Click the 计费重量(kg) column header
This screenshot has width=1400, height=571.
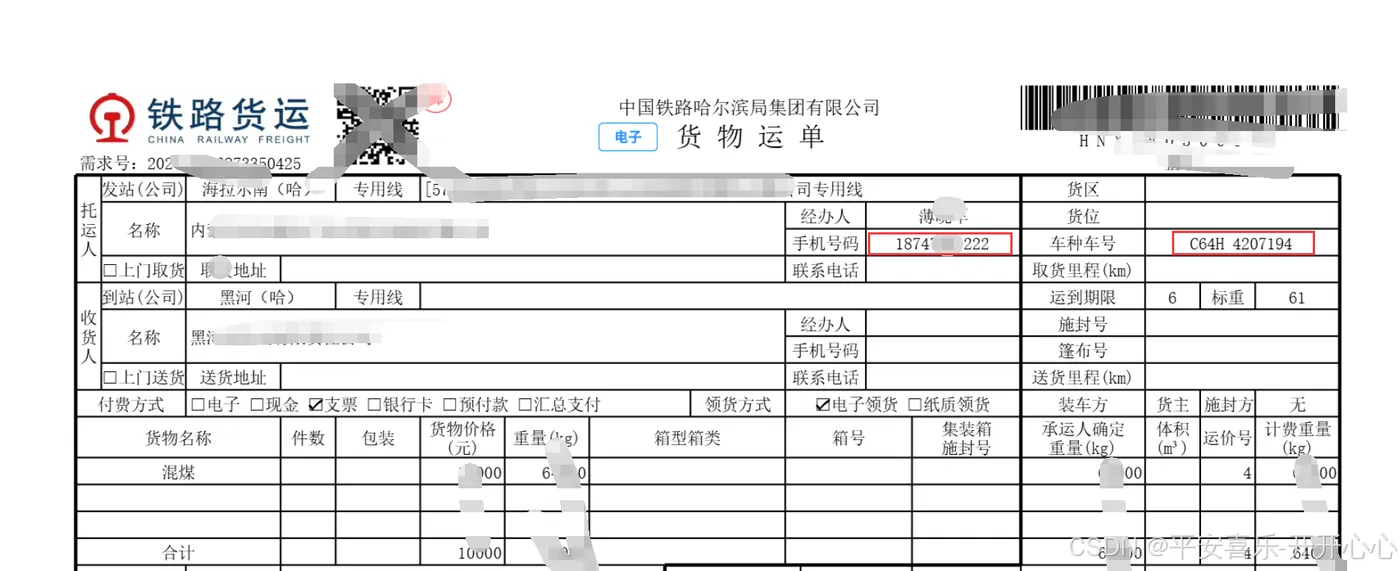(x=1297, y=438)
